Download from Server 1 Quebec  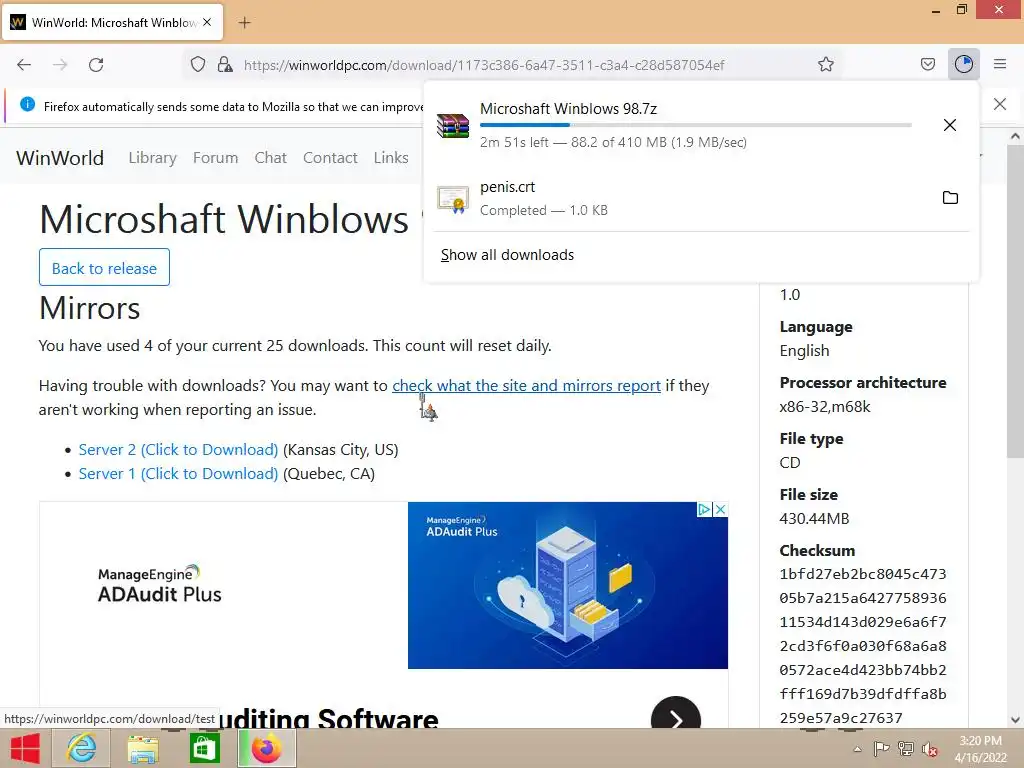tap(178, 473)
